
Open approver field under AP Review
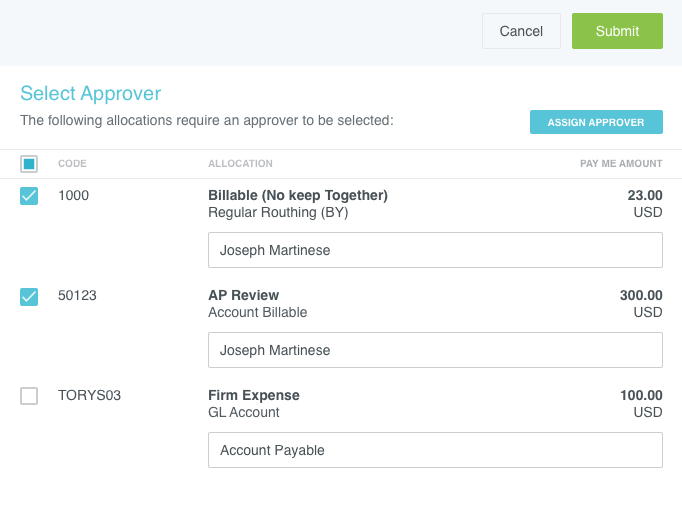pyautogui.click(x=435, y=350)
